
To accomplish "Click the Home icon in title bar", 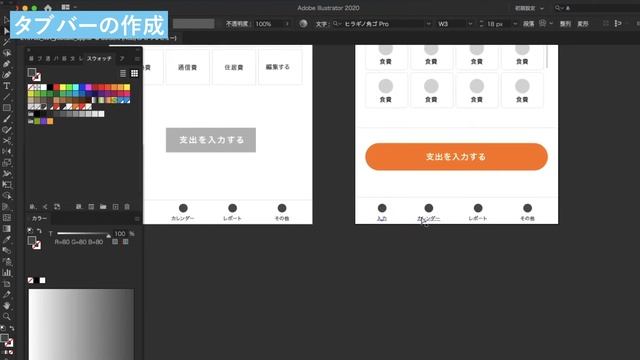I will 48,8.
